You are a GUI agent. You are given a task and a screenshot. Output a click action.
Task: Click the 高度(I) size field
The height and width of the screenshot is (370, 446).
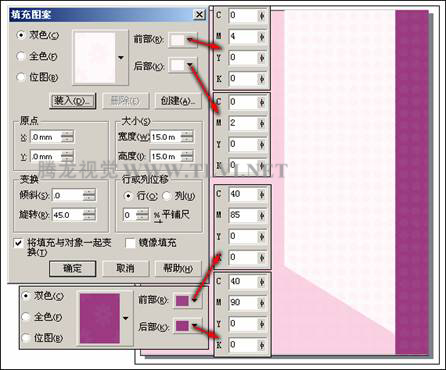click(x=165, y=156)
